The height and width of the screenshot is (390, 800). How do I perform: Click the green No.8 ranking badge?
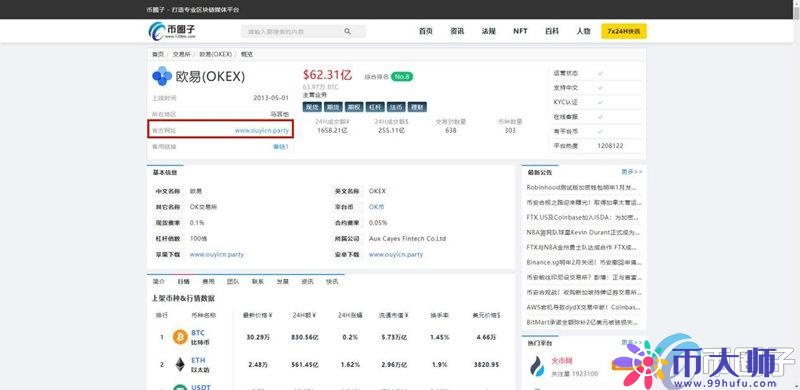point(402,77)
